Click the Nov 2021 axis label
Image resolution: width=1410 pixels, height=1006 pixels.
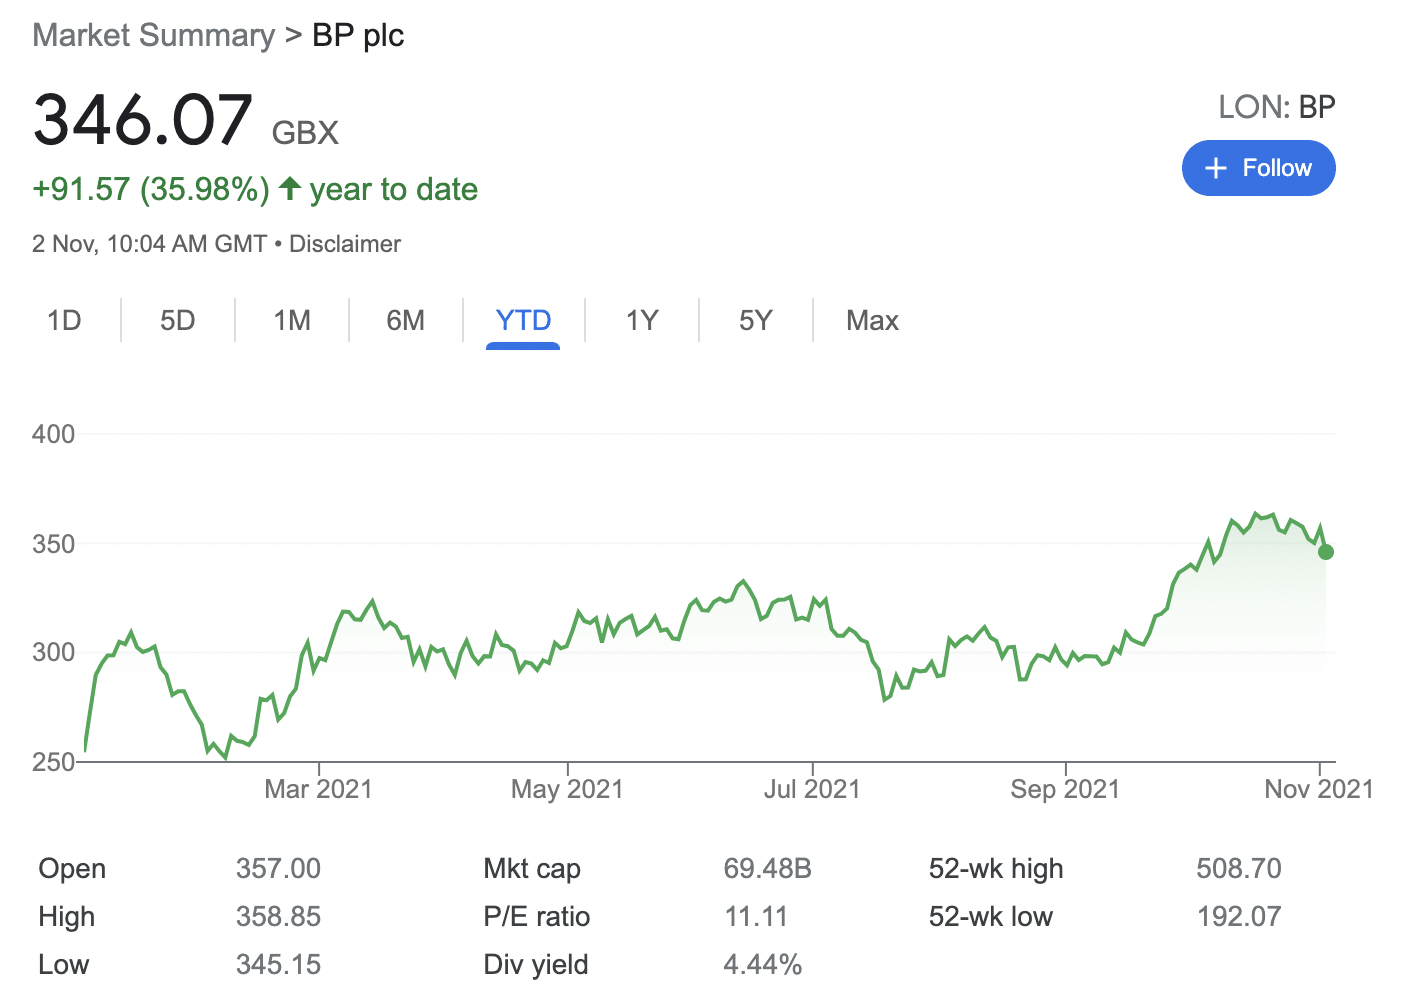point(1319,790)
